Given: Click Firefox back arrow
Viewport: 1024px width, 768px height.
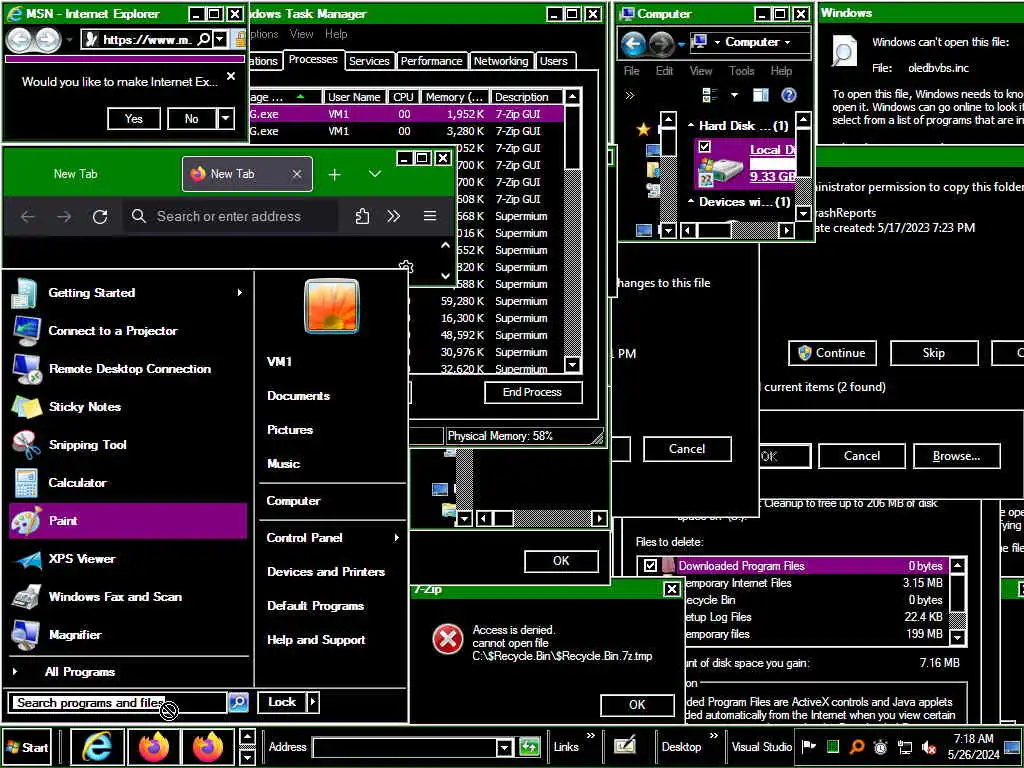Looking at the screenshot, I should (27, 216).
